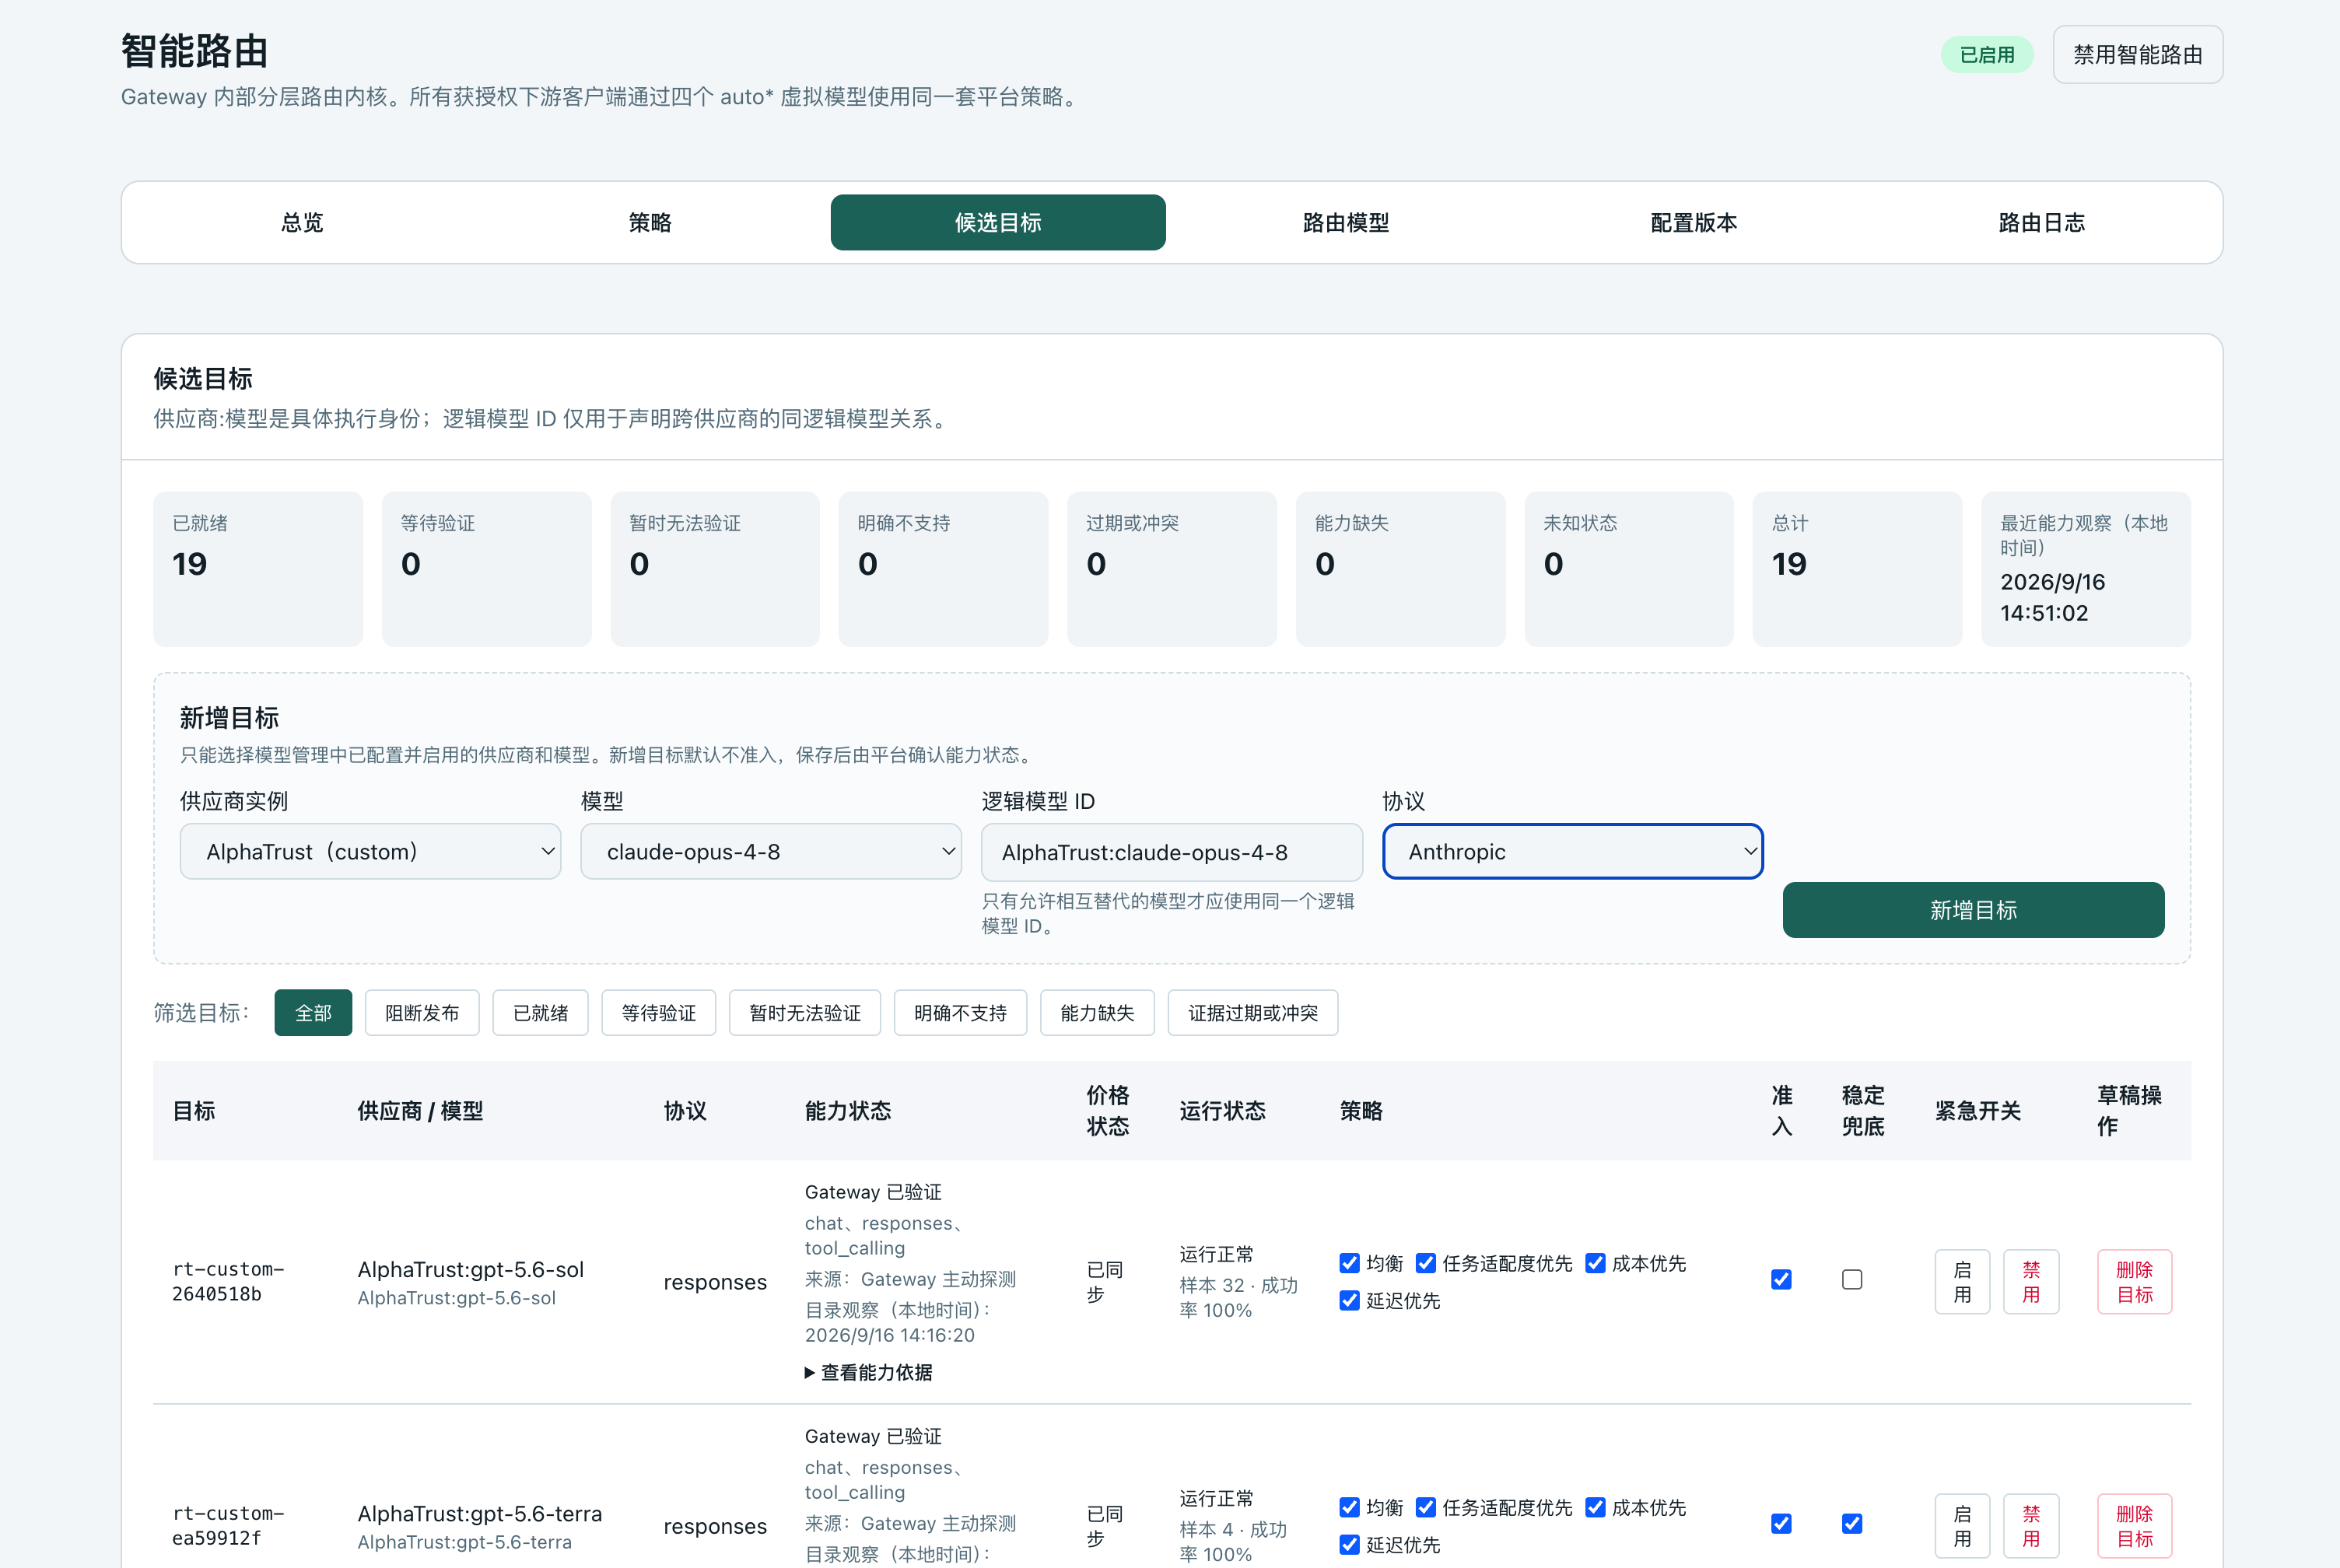Click the 能力缺失 stat card

(x=1400, y=569)
